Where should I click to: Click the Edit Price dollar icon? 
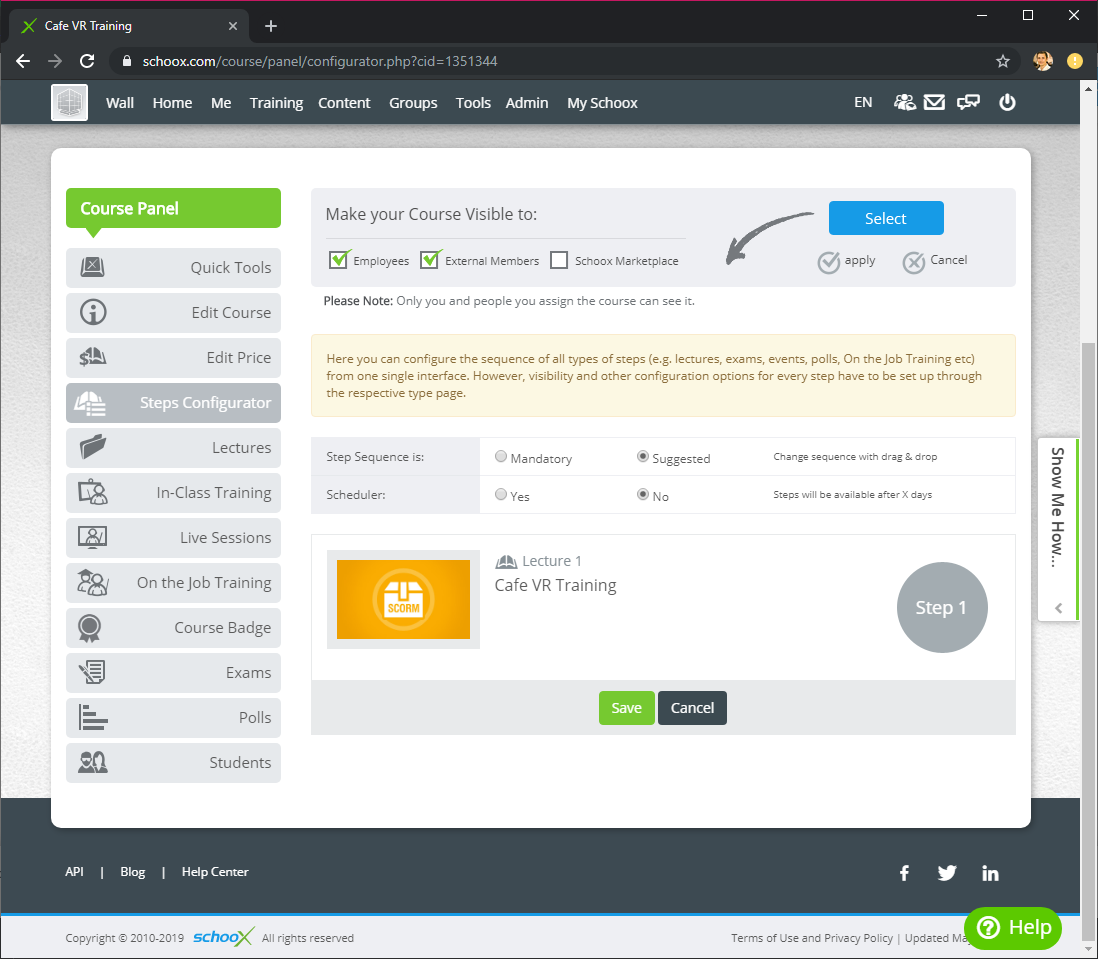coord(92,357)
